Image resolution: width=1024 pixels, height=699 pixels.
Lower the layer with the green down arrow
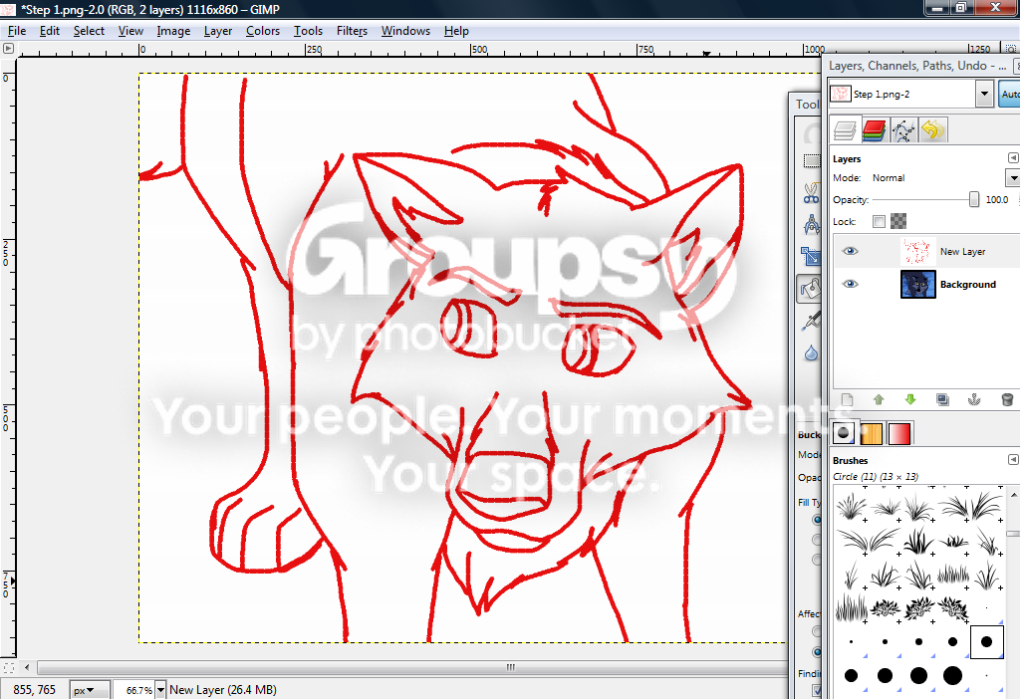point(910,399)
